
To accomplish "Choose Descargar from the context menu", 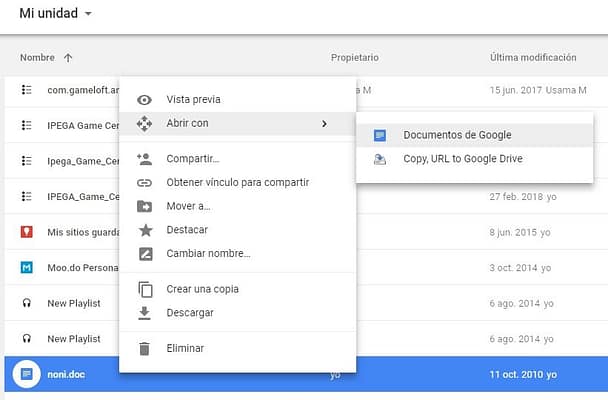I will (x=237, y=313).
